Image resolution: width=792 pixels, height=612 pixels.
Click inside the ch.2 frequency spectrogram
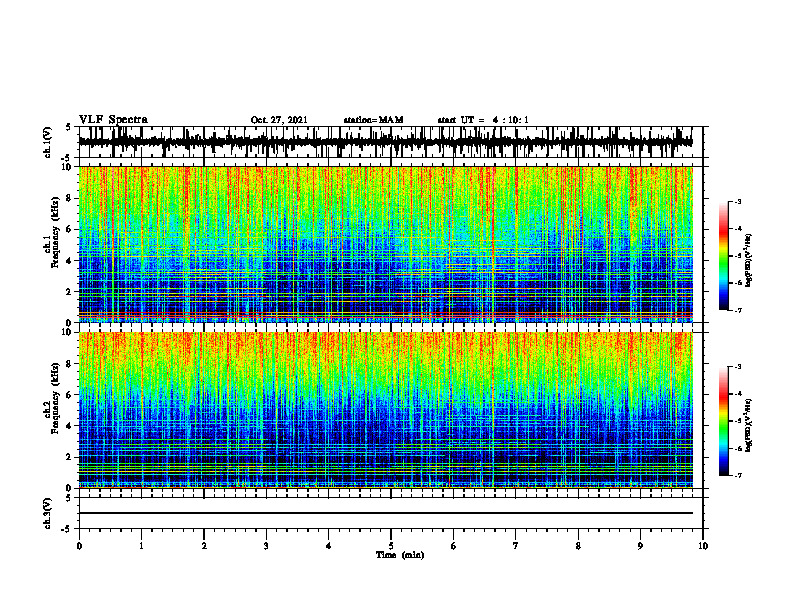[x=385, y=410]
